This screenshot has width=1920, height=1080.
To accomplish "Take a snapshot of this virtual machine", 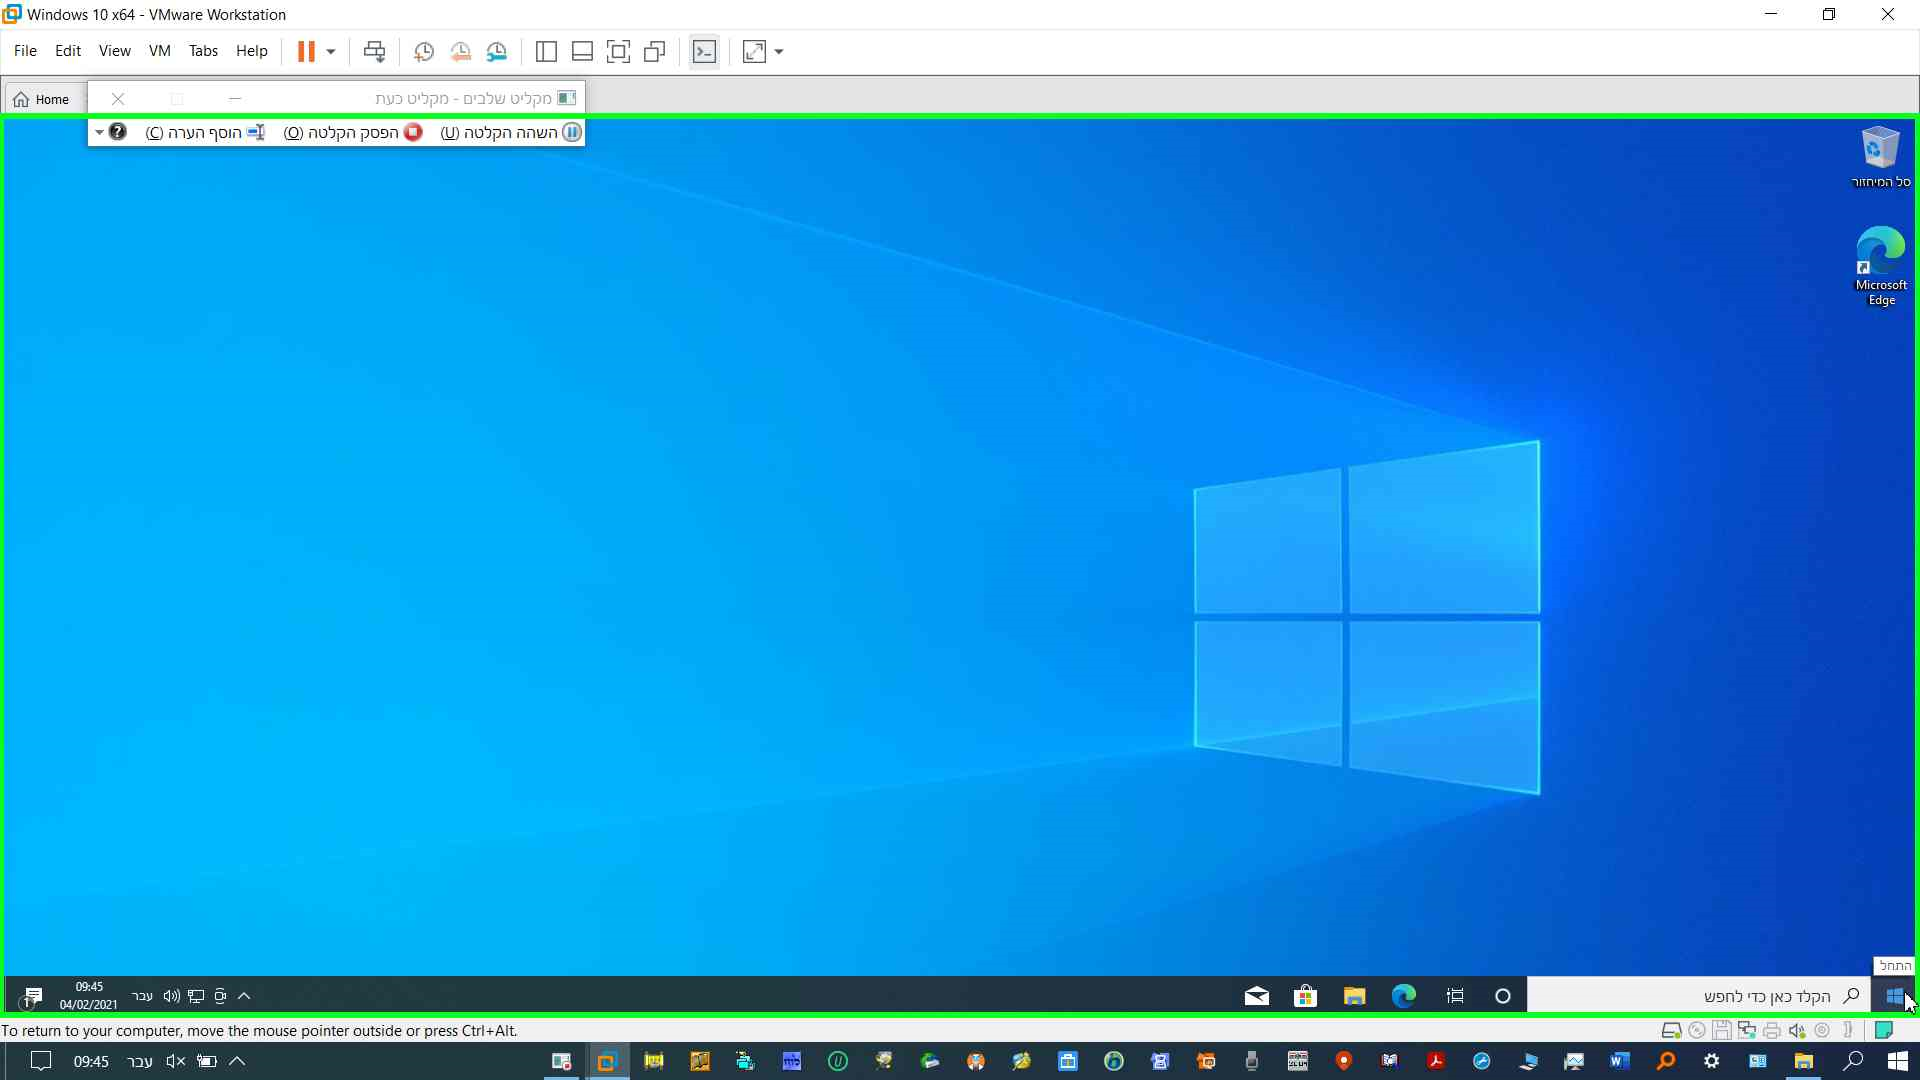I will pyautogui.click(x=423, y=52).
